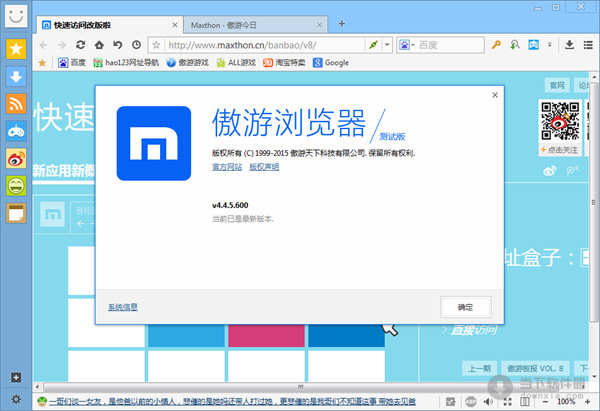Click the v4.4.5.600 version text
Image resolution: width=600 pixels, height=411 pixels.
230,205
